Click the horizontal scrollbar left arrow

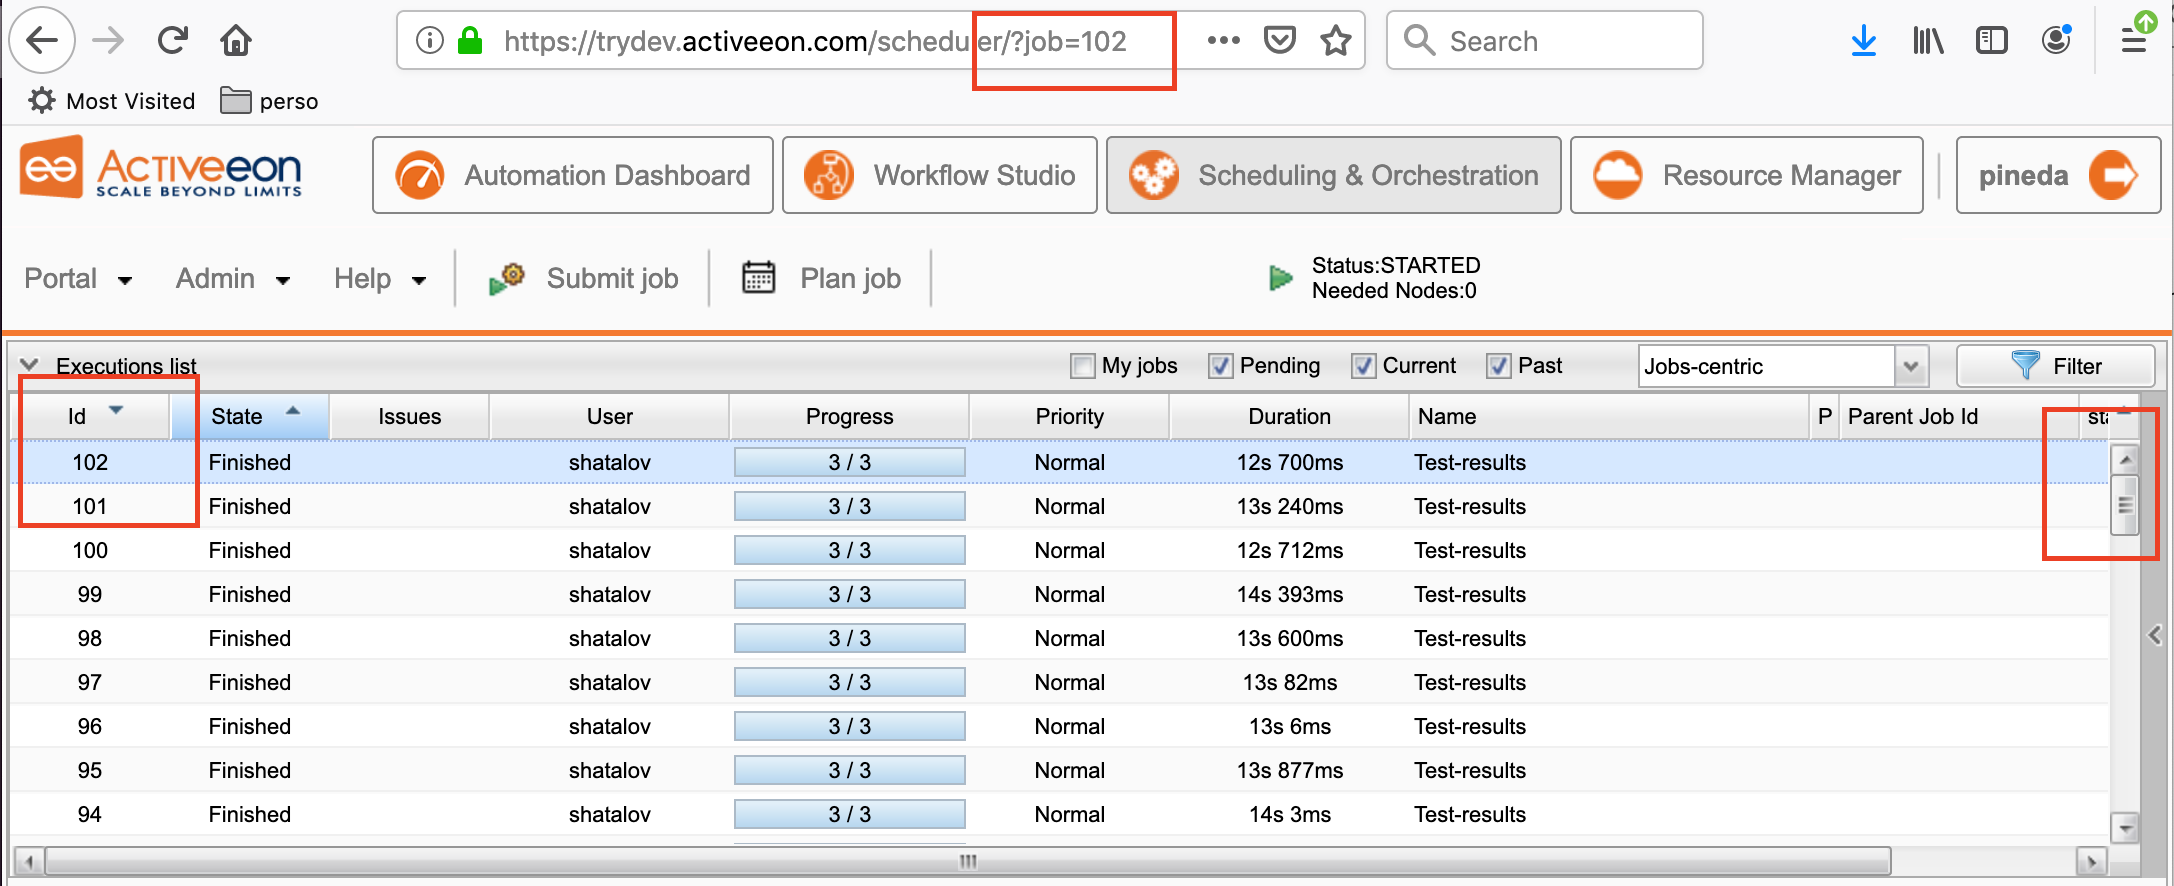(29, 861)
